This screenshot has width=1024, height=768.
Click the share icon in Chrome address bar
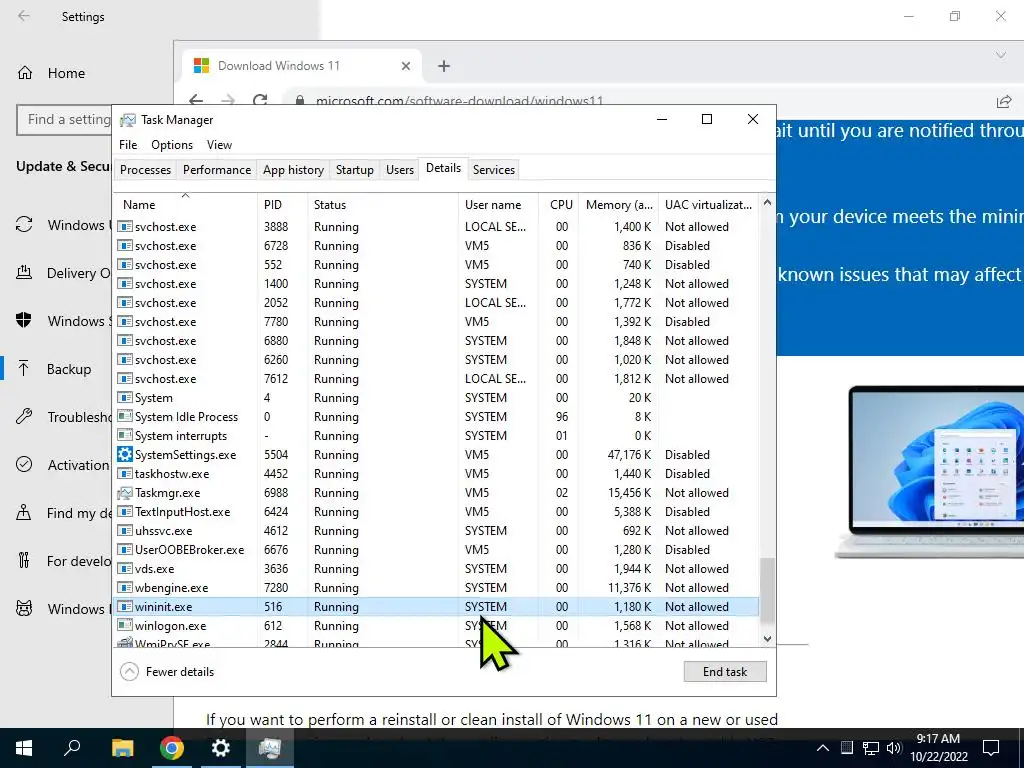[x=1004, y=101]
